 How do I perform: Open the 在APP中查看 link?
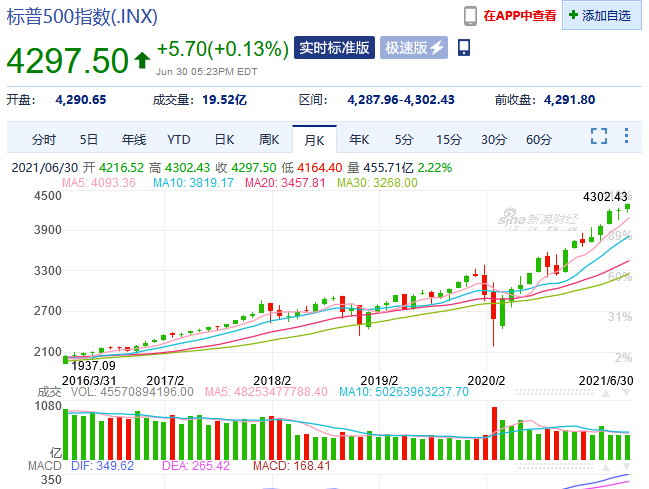point(520,16)
